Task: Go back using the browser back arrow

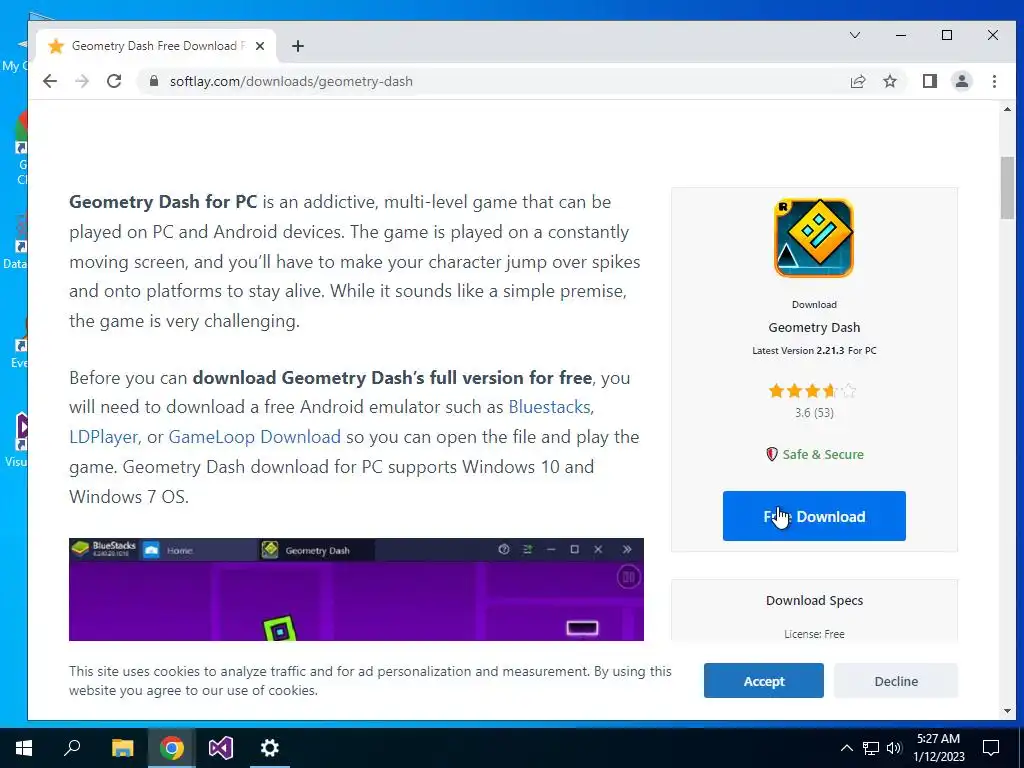Action: coord(50,82)
